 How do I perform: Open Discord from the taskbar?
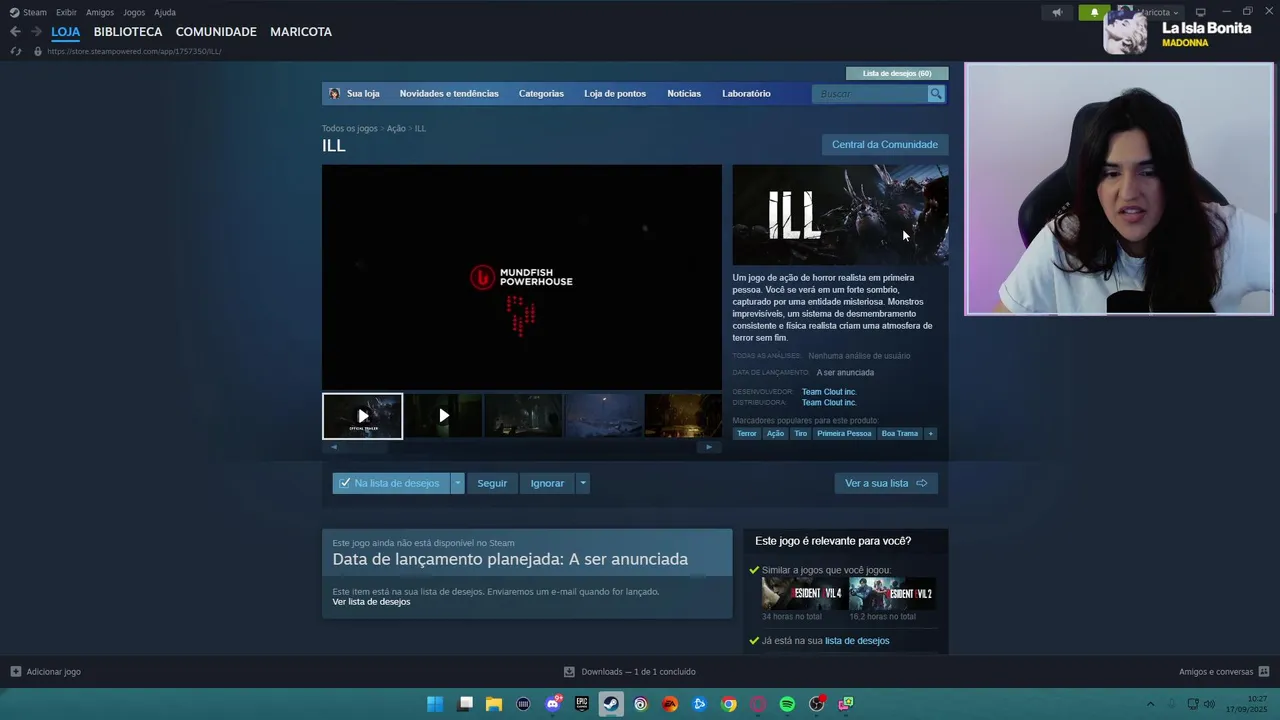coord(553,704)
